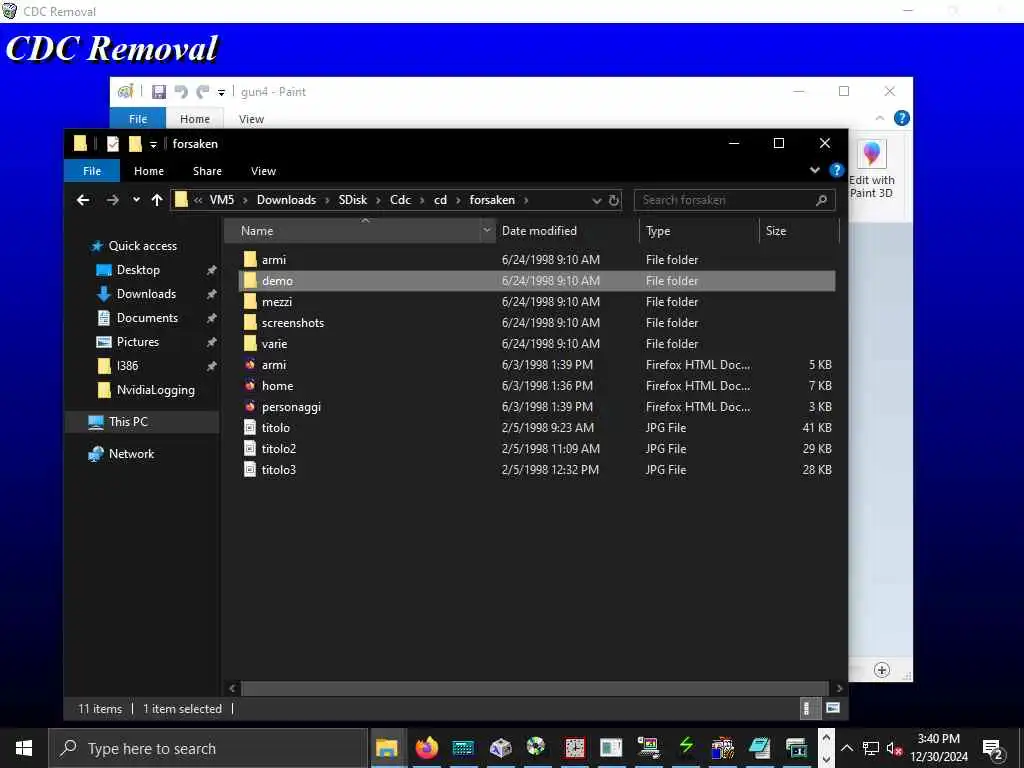This screenshot has height=768, width=1024.
Task: Click Undo icon in Paint title bar
Action: (x=181, y=92)
